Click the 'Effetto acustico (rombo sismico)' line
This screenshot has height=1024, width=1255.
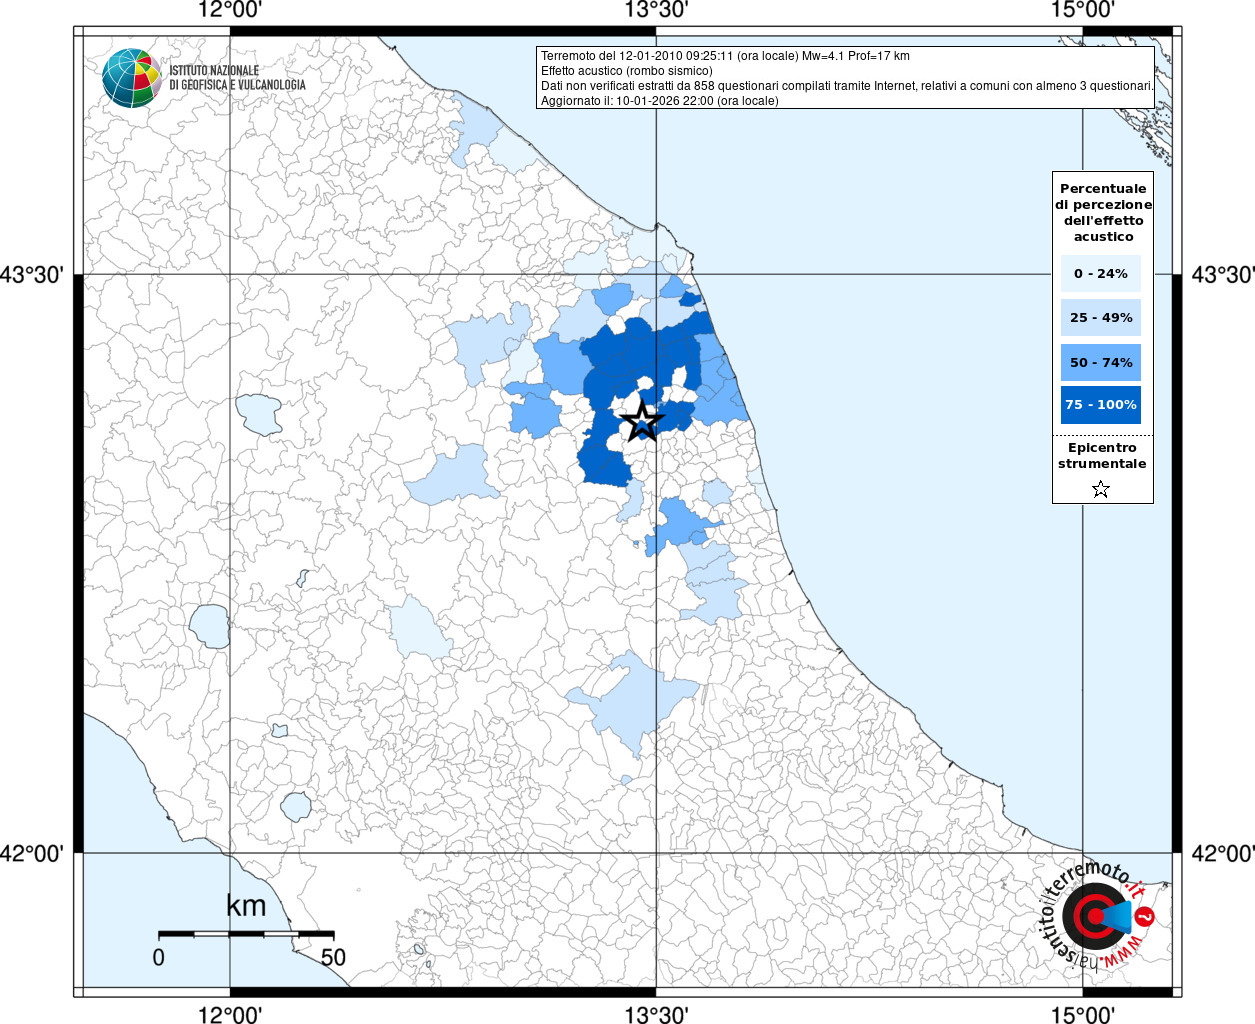click(627, 71)
